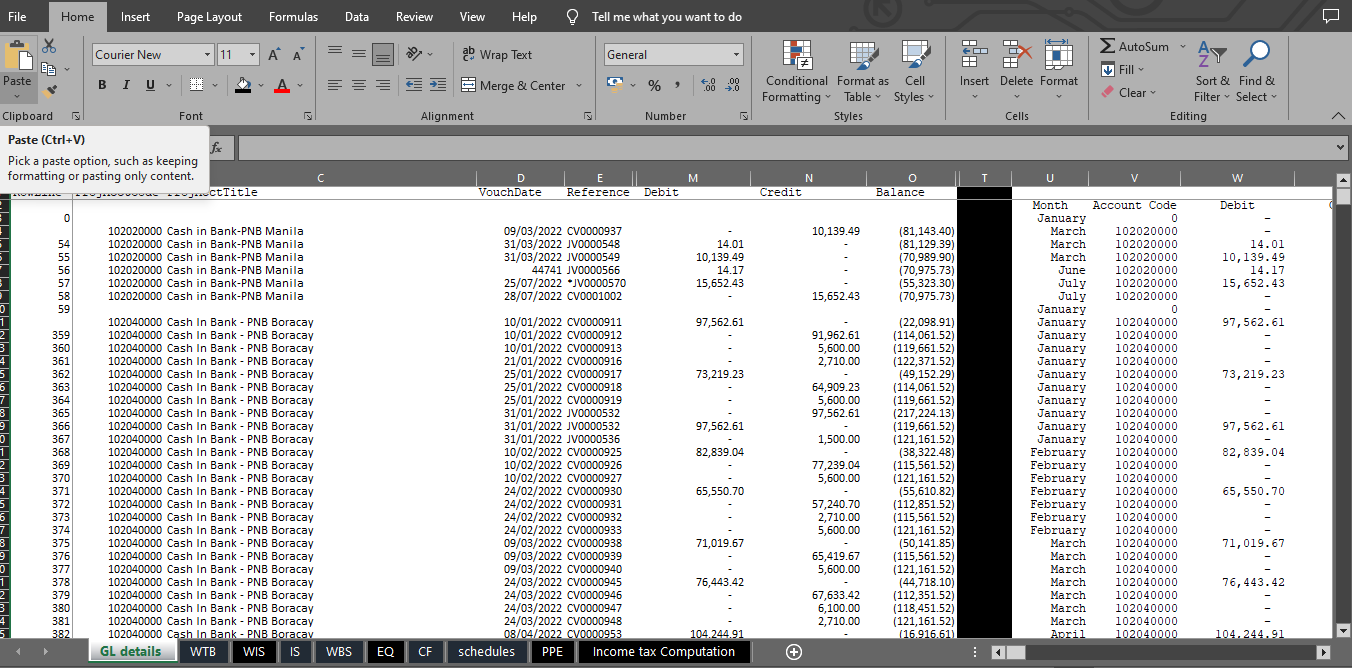This screenshot has height=668, width=1352.
Task: Click the Insert cells button
Action: point(974,71)
